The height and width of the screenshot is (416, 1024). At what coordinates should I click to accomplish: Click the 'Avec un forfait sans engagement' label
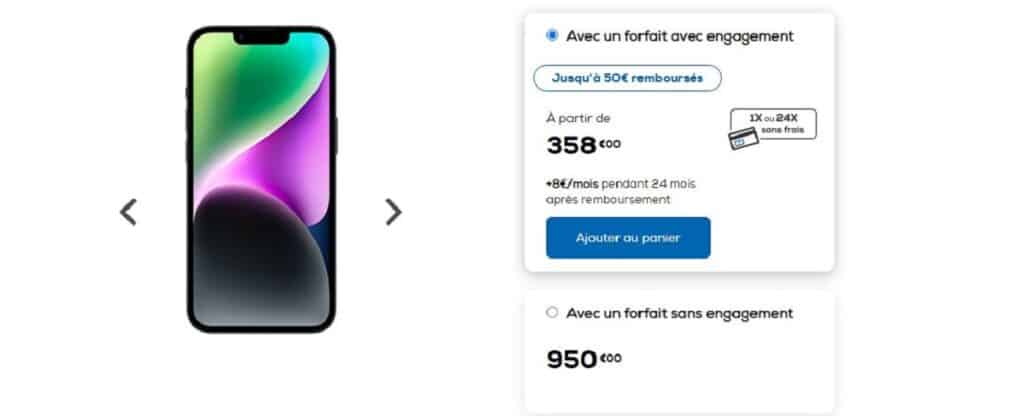pyautogui.click(x=680, y=313)
